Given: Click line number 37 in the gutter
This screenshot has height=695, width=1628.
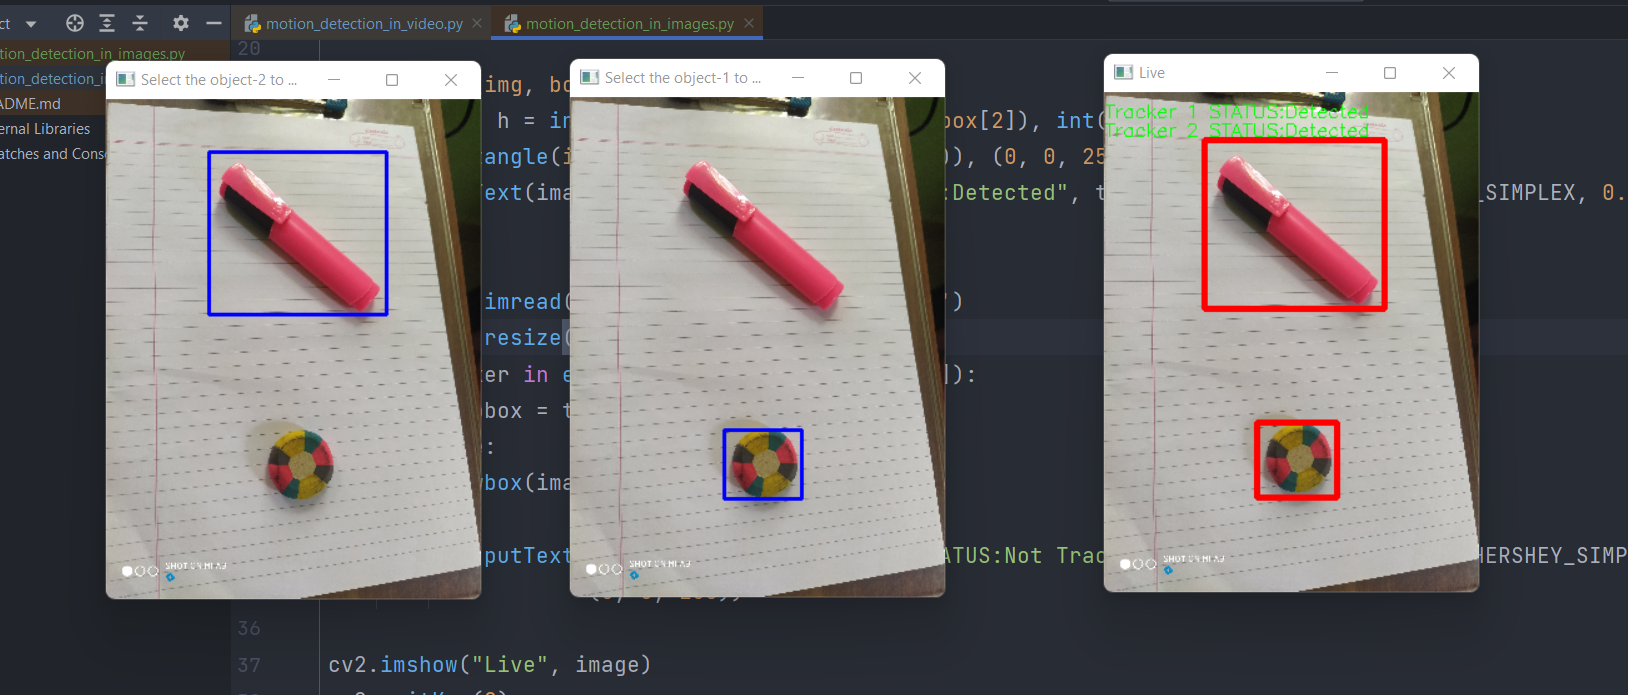Looking at the screenshot, I should point(249,666).
